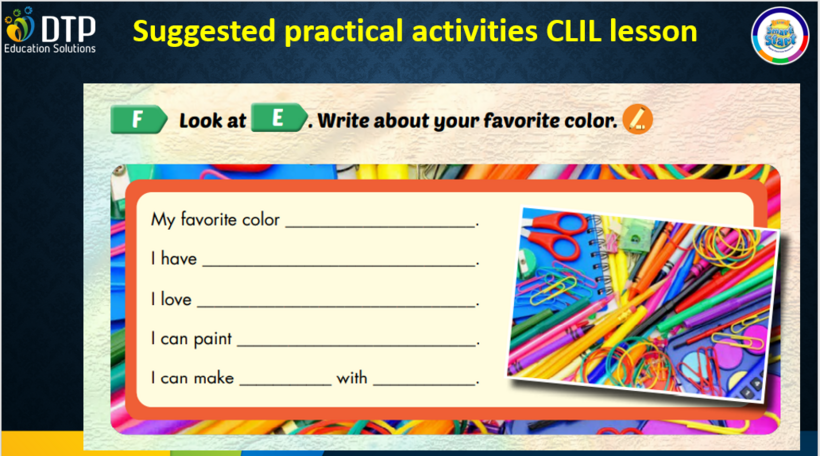Click the blank line after "I have"
Viewport: 820px width, 456px height.
(x=339, y=261)
